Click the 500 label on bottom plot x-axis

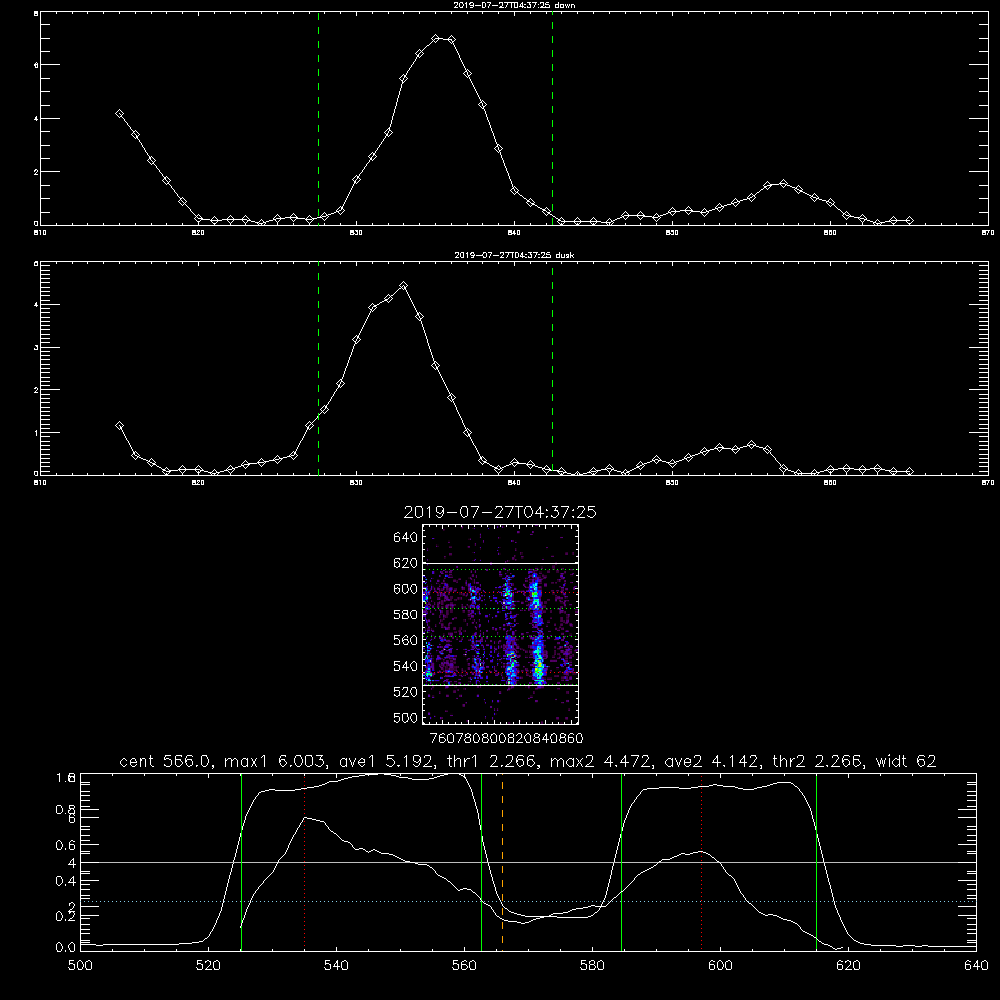pos(80,966)
